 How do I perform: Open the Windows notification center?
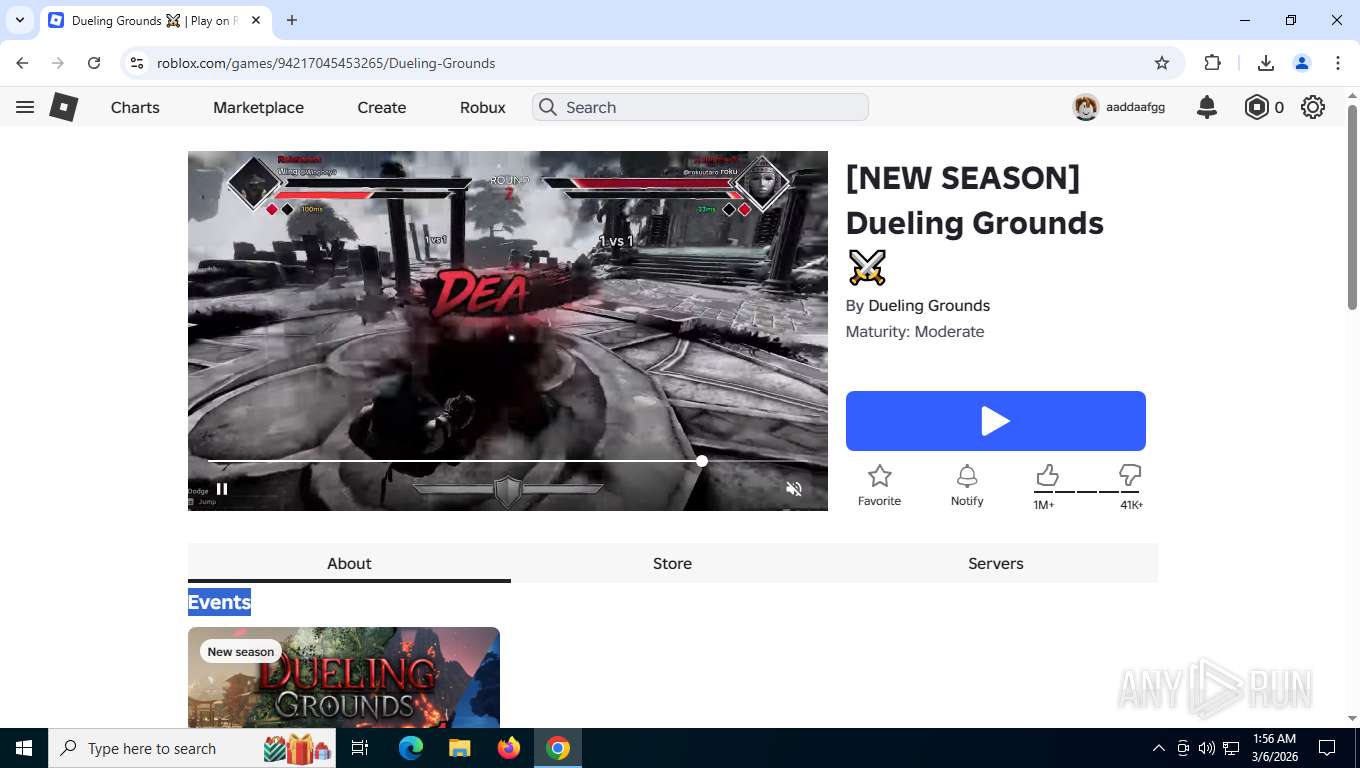pyautogui.click(x=1327, y=748)
